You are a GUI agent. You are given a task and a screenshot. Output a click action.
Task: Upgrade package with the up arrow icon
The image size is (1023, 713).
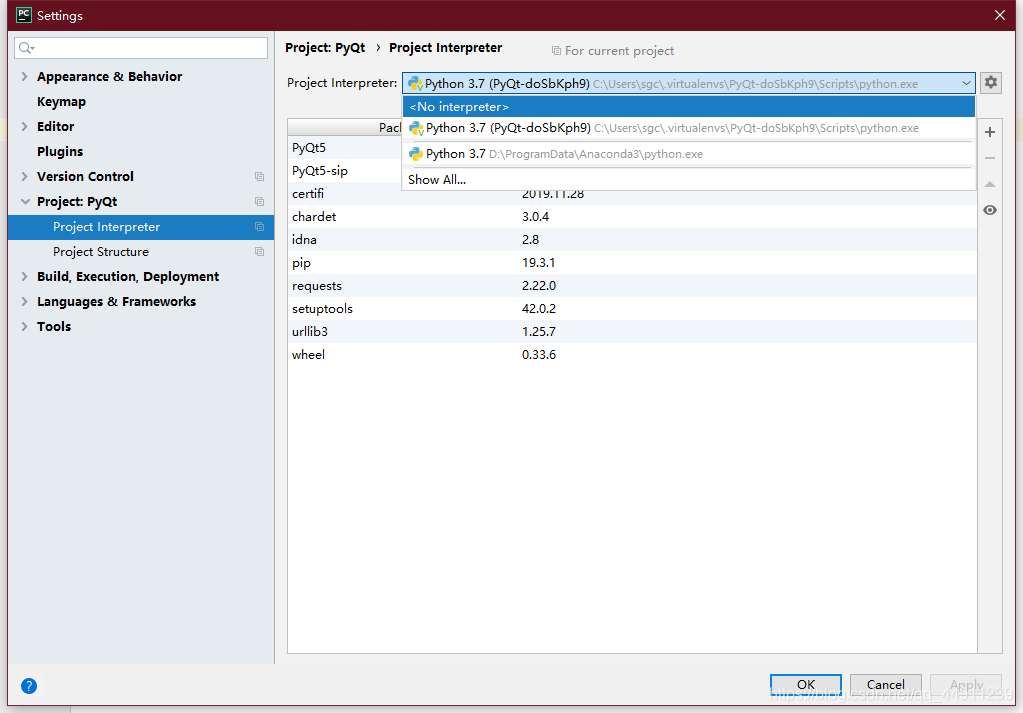[x=990, y=185]
